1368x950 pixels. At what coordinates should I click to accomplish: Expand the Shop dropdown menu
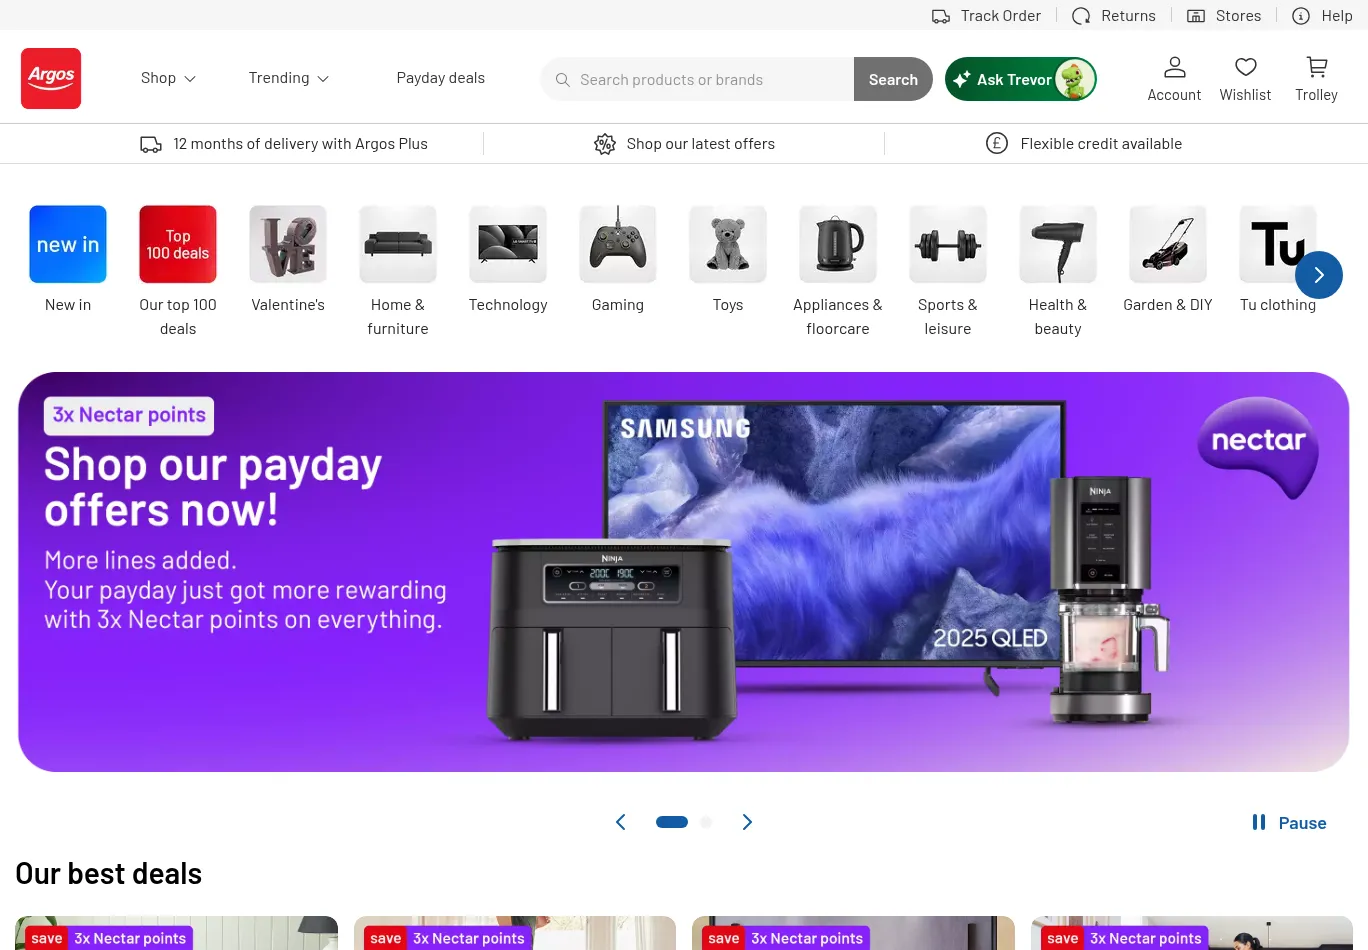168,78
